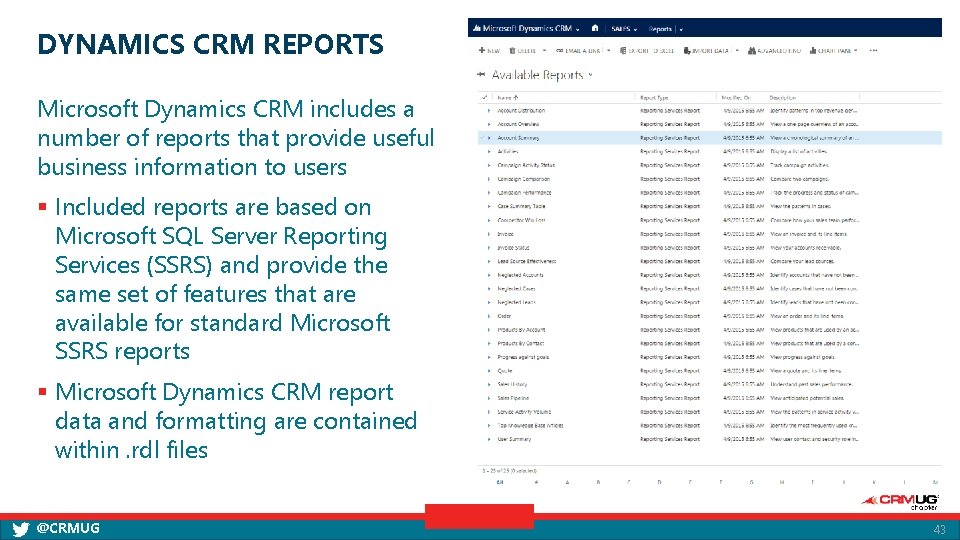Image resolution: width=960 pixels, height=540 pixels.
Task: Click the Advanced Find binoculars icon
Action: point(752,51)
